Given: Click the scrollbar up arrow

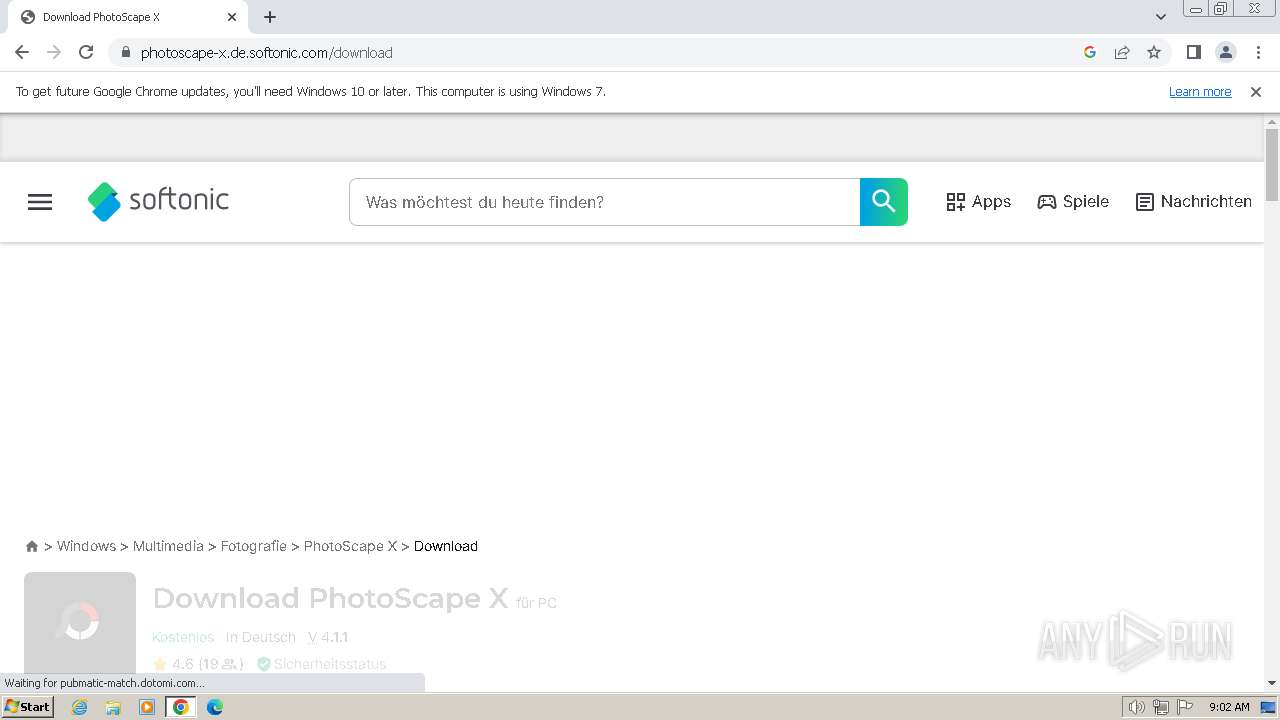Looking at the screenshot, I should [1272, 121].
